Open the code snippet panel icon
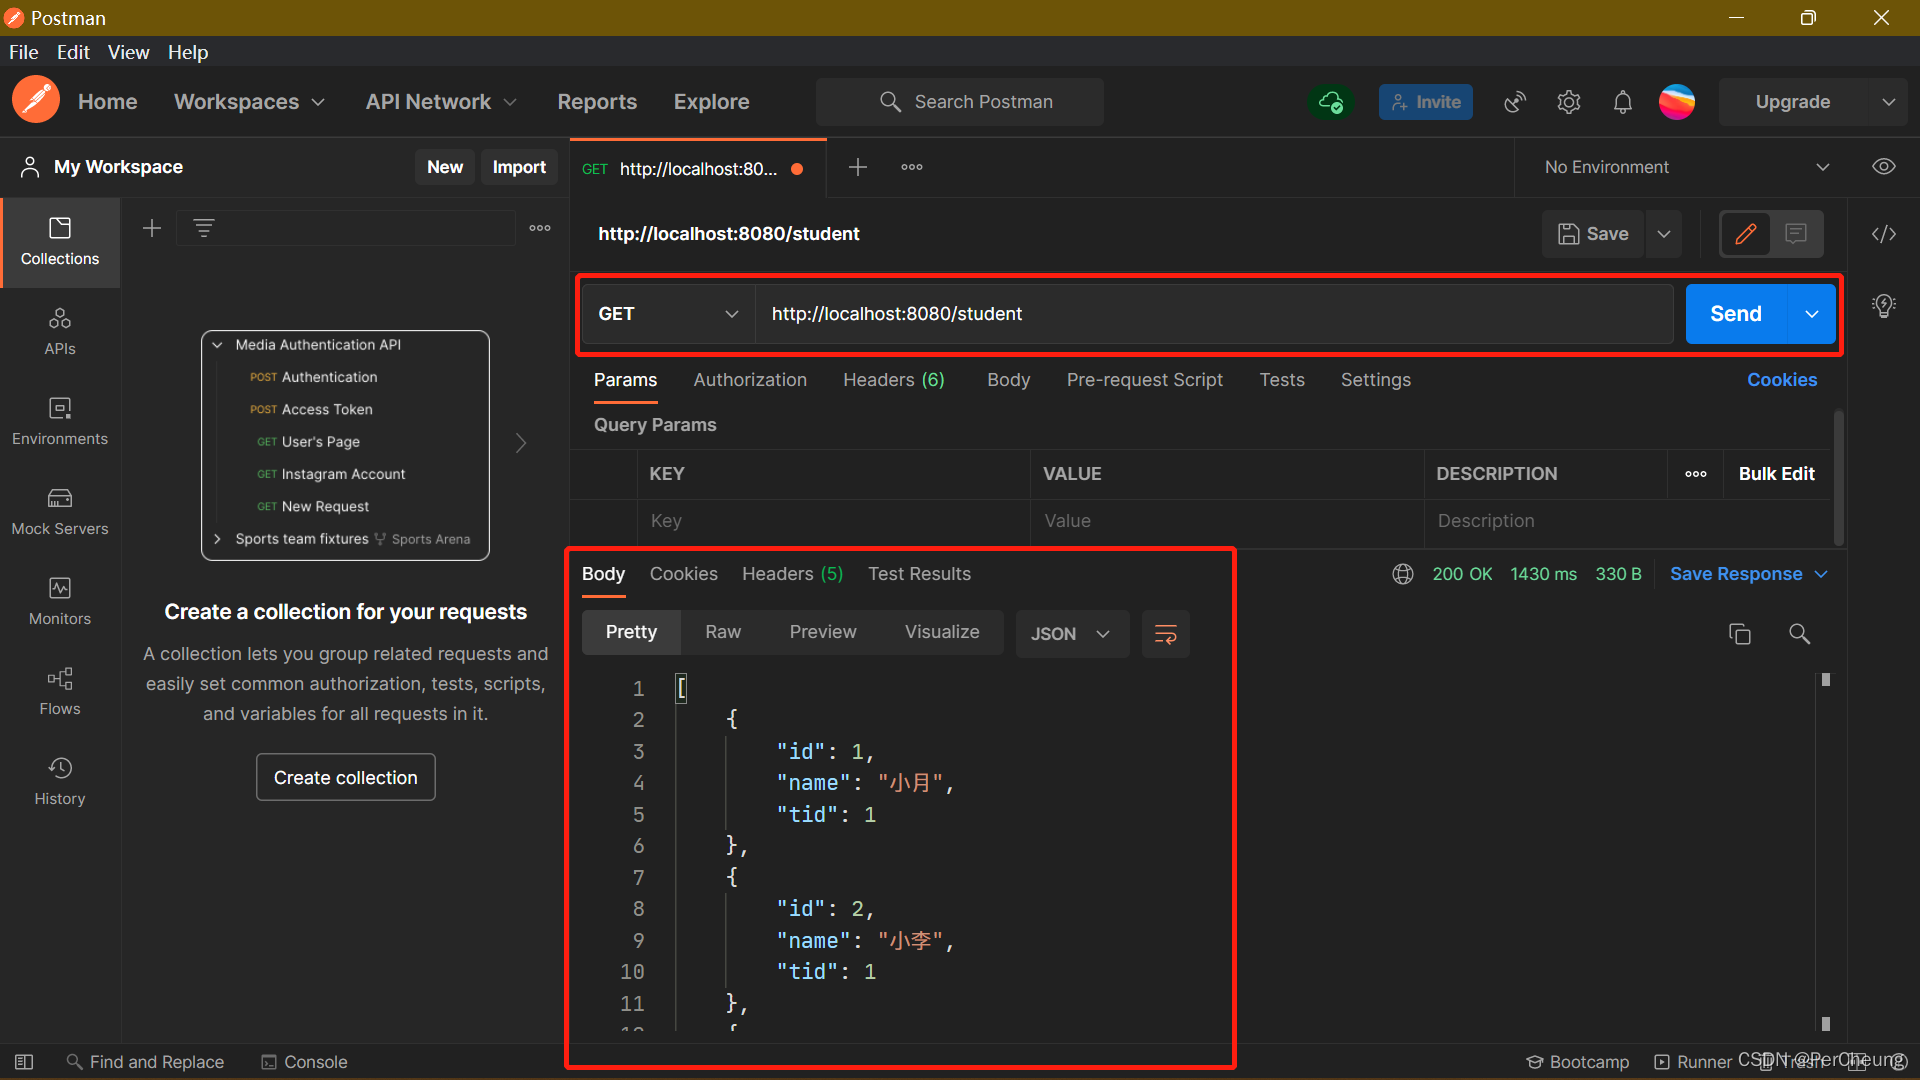 [x=1883, y=234]
